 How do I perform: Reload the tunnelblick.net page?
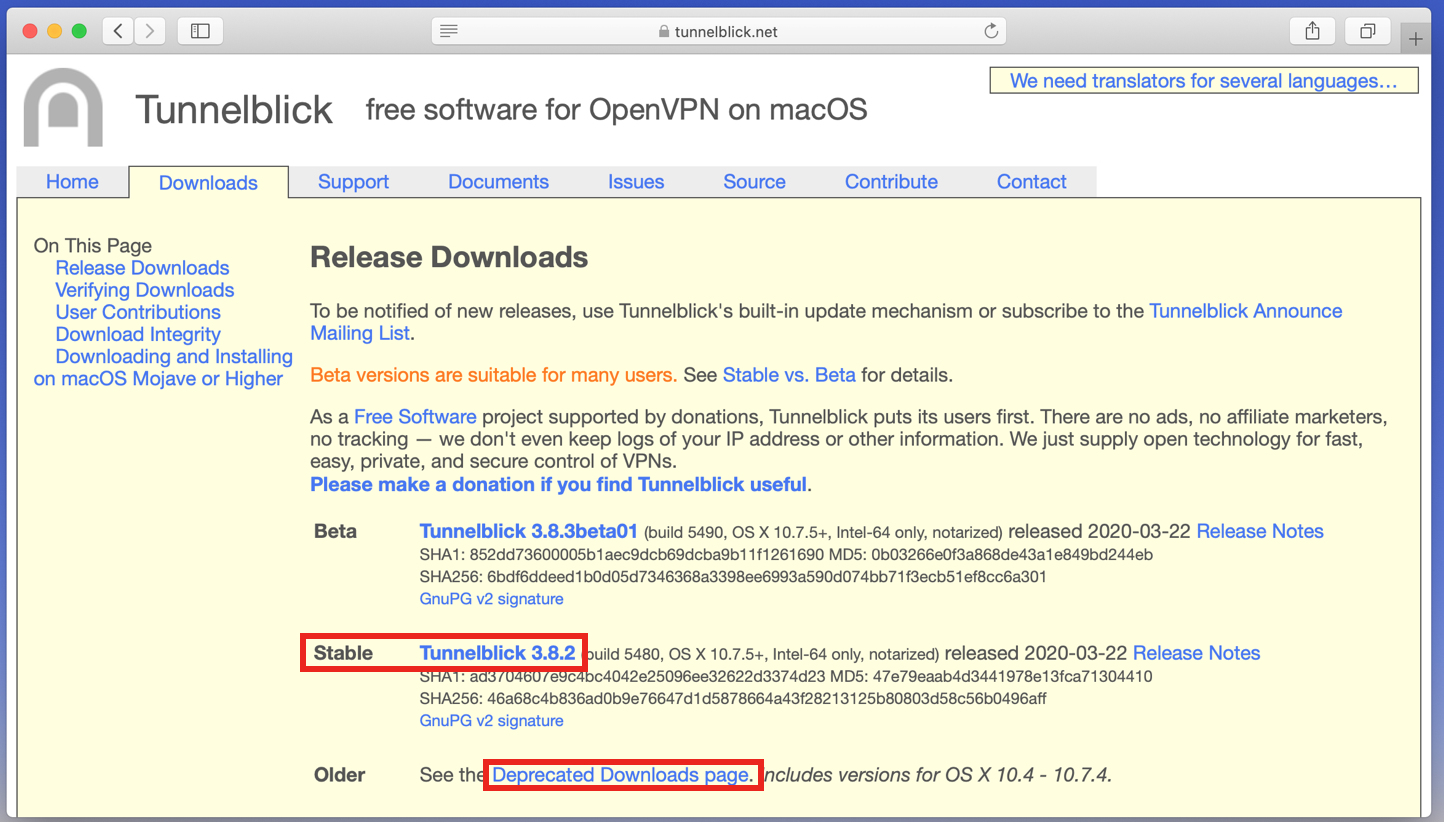coord(991,31)
